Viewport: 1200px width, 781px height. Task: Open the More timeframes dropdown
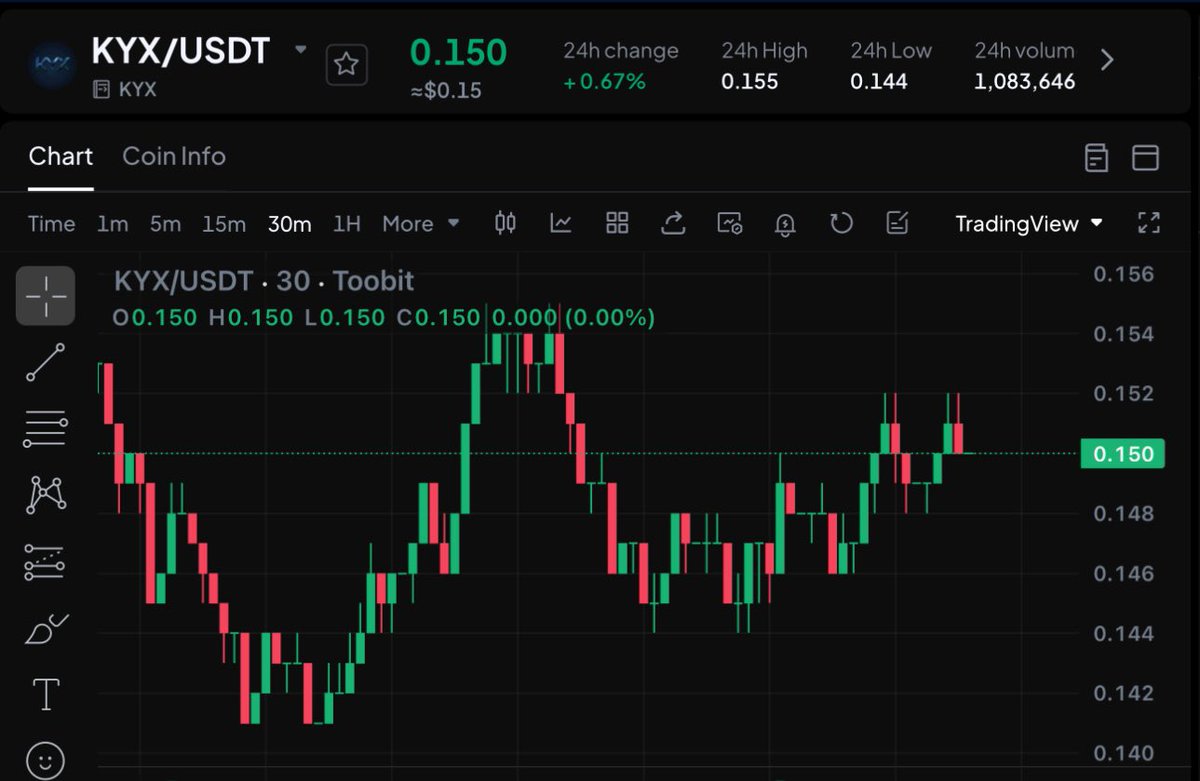(x=421, y=224)
